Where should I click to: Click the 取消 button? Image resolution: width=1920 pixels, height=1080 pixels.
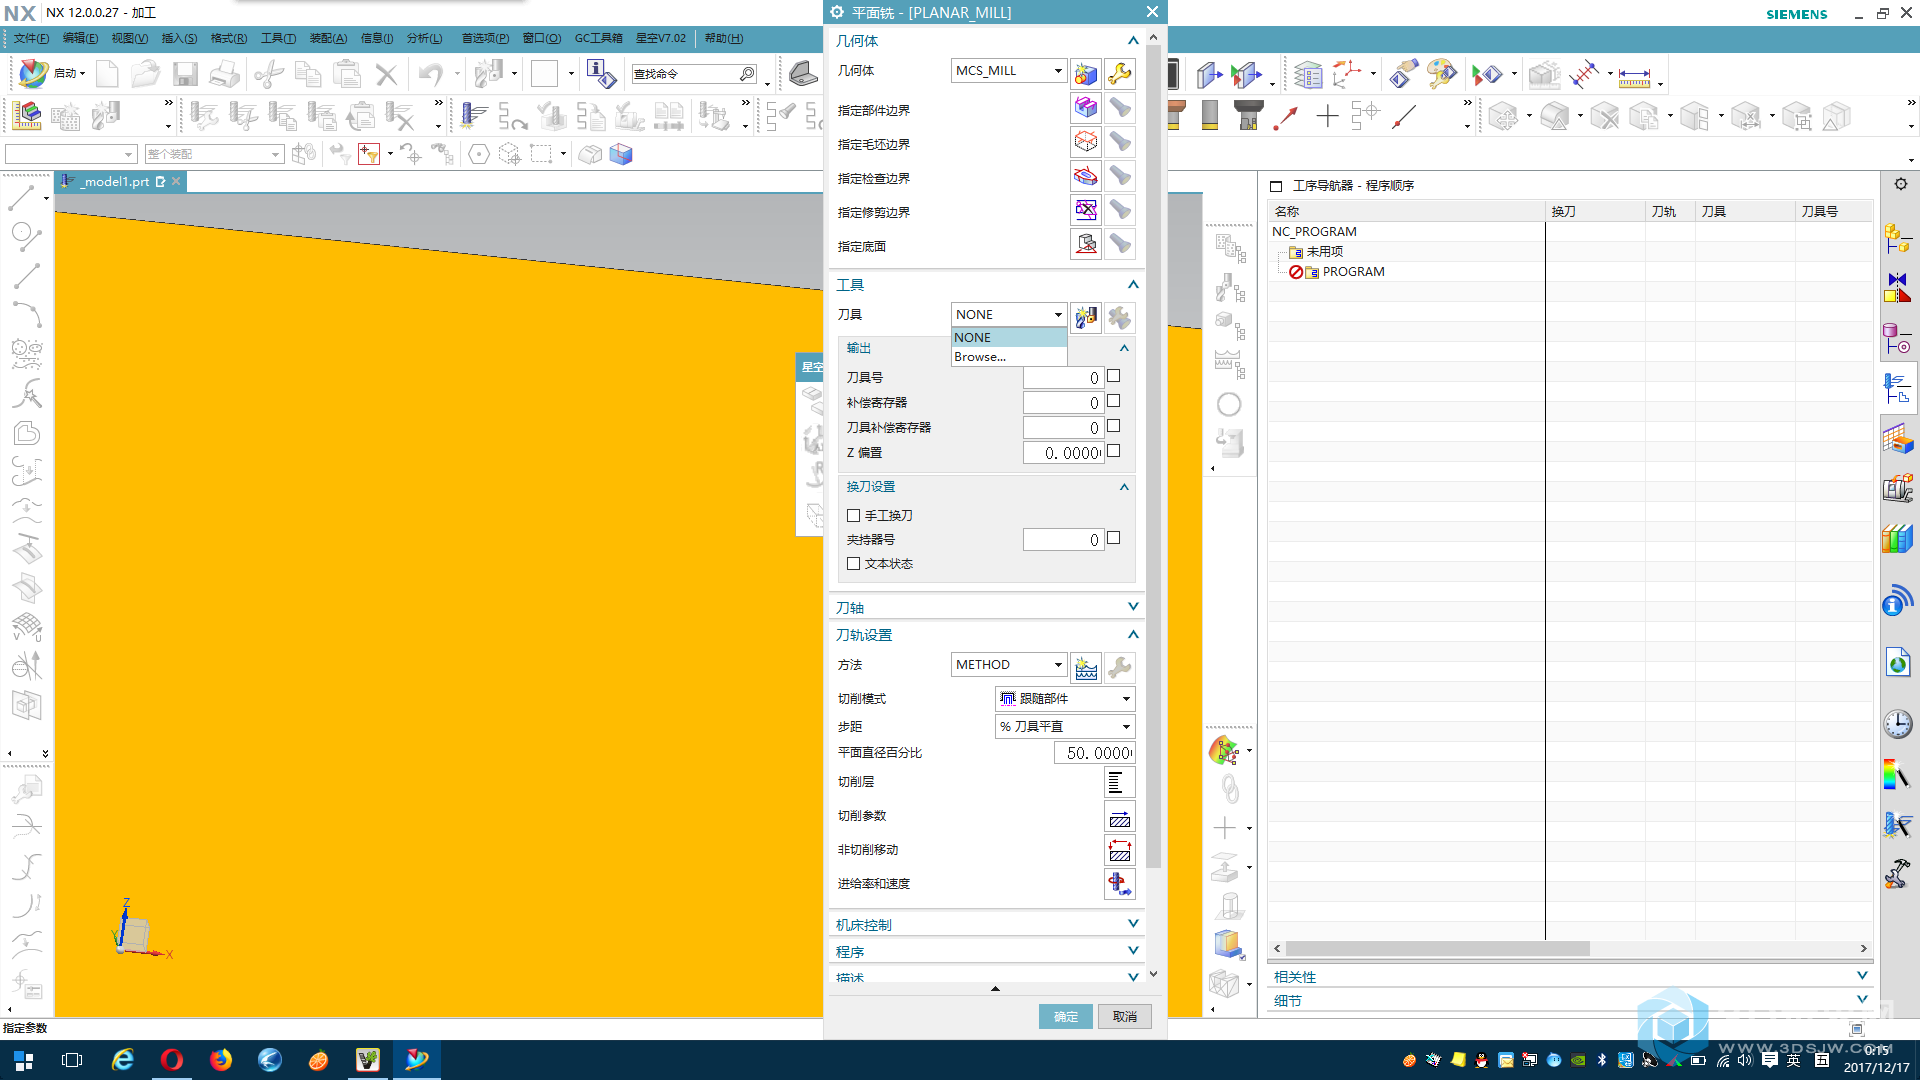pos(1125,1016)
